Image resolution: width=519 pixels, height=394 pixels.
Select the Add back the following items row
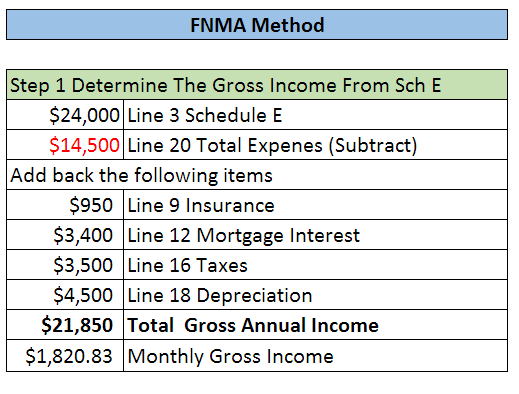pyautogui.click(x=257, y=175)
